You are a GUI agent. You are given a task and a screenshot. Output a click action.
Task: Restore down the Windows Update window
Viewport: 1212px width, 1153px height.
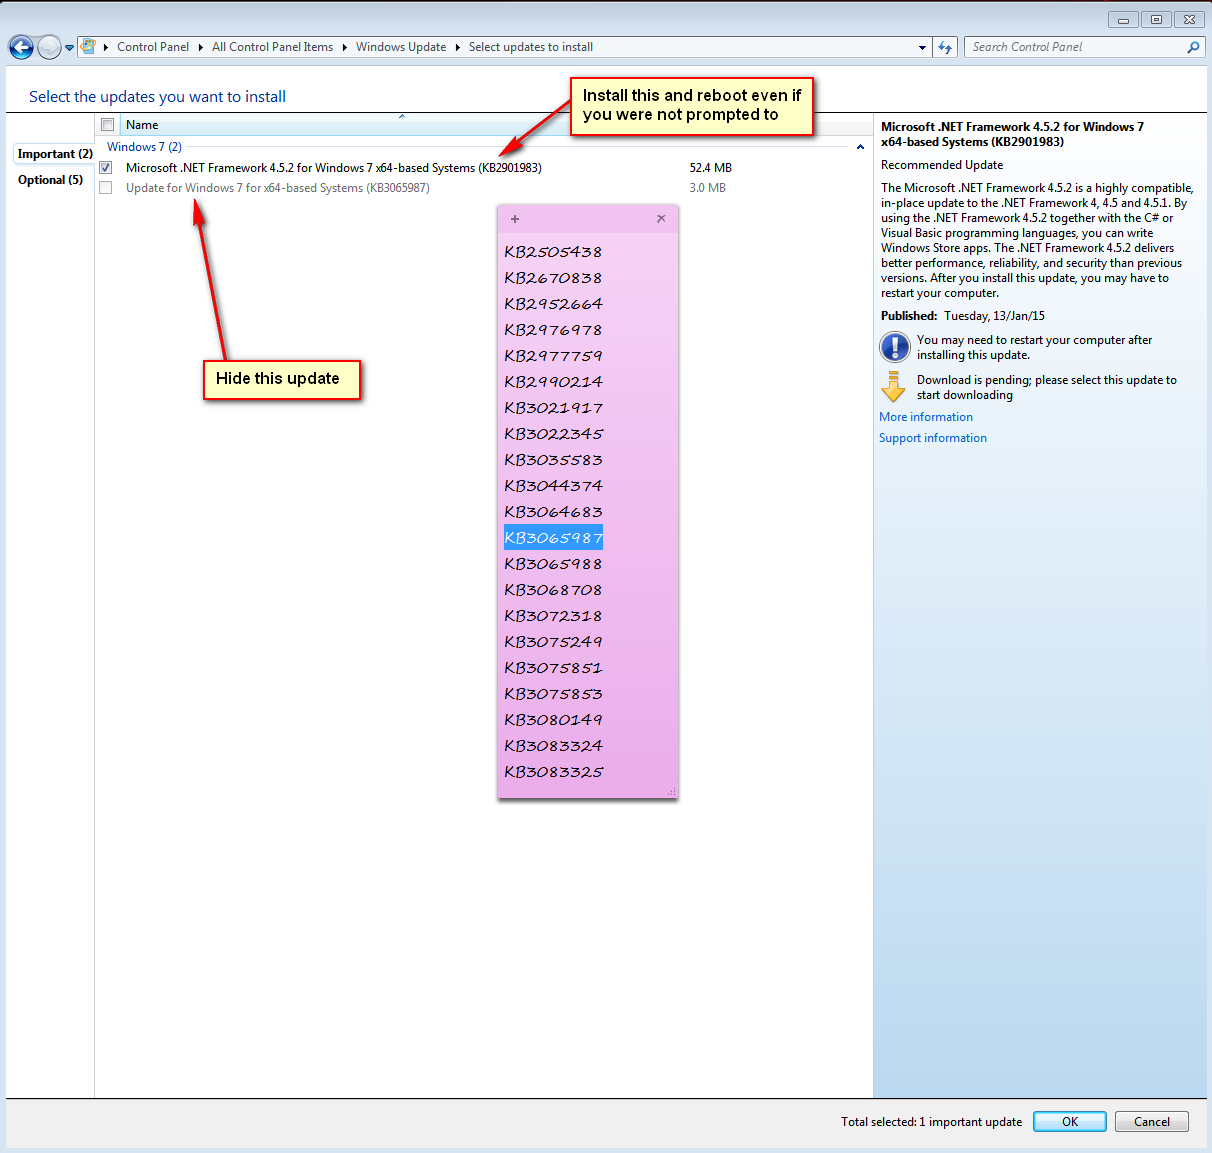tap(1156, 20)
